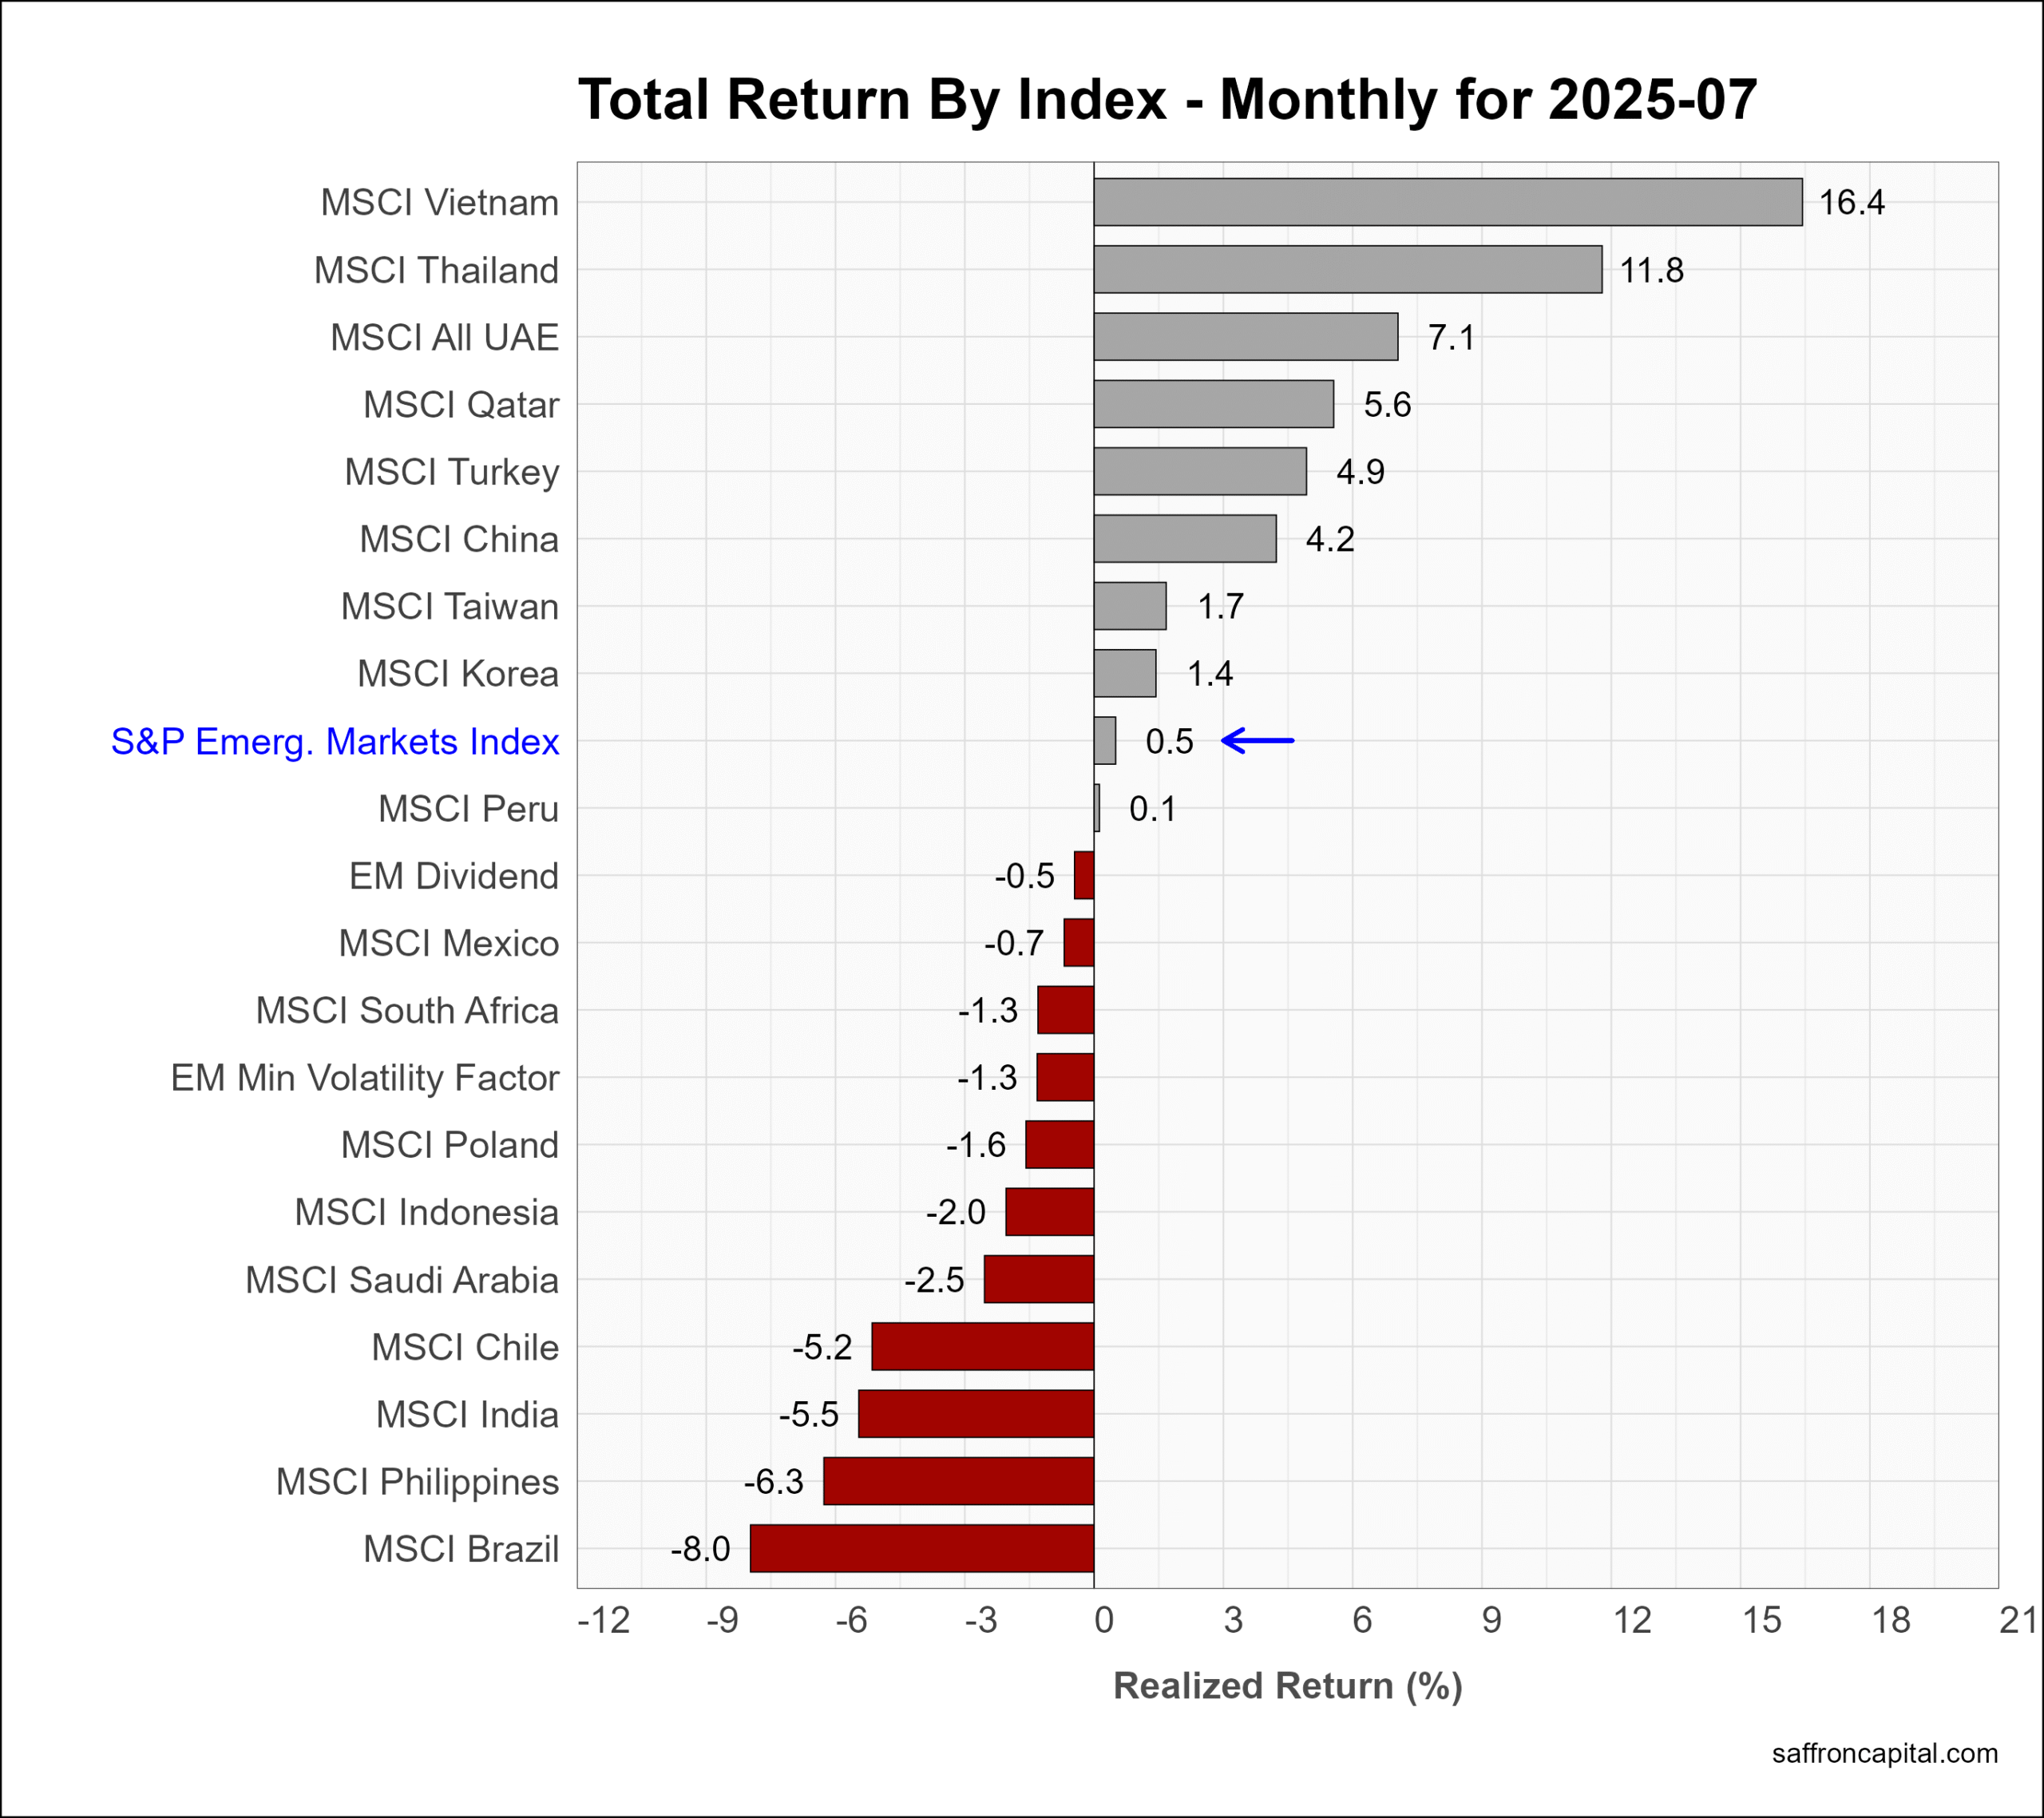This screenshot has width=2044, height=1818.
Task: Click the value label '-5.5'
Action: click(x=809, y=1414)
